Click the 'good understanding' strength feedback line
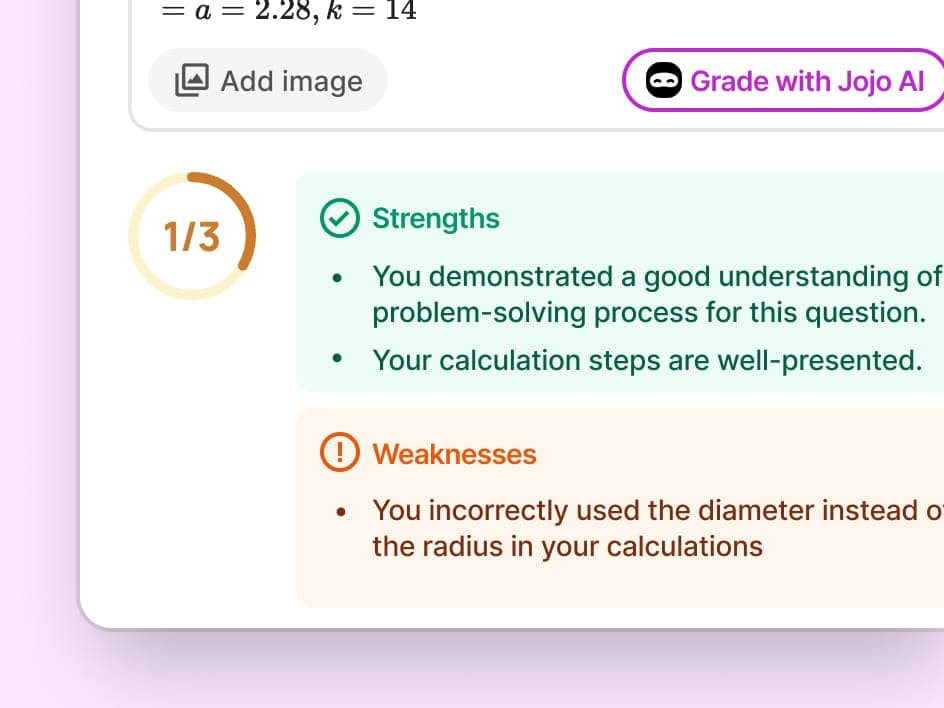 (x=656, y=276)
